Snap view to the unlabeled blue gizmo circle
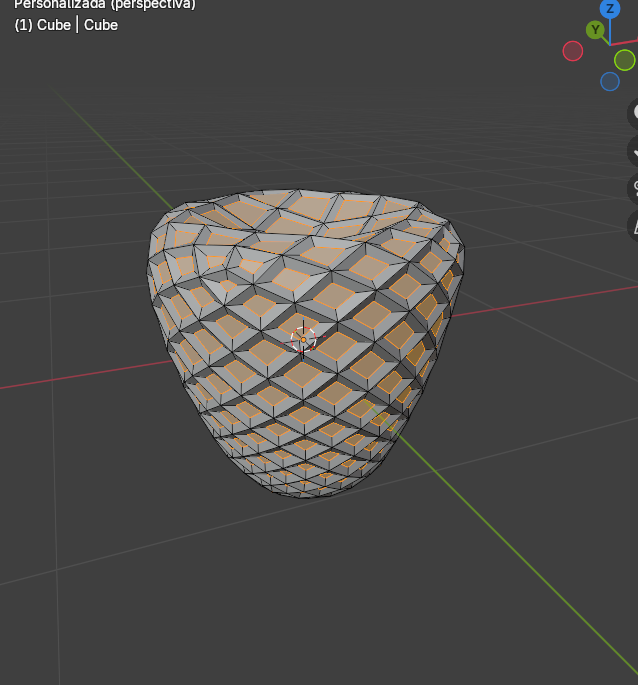 pyautogui.click(x=610, y=82)
